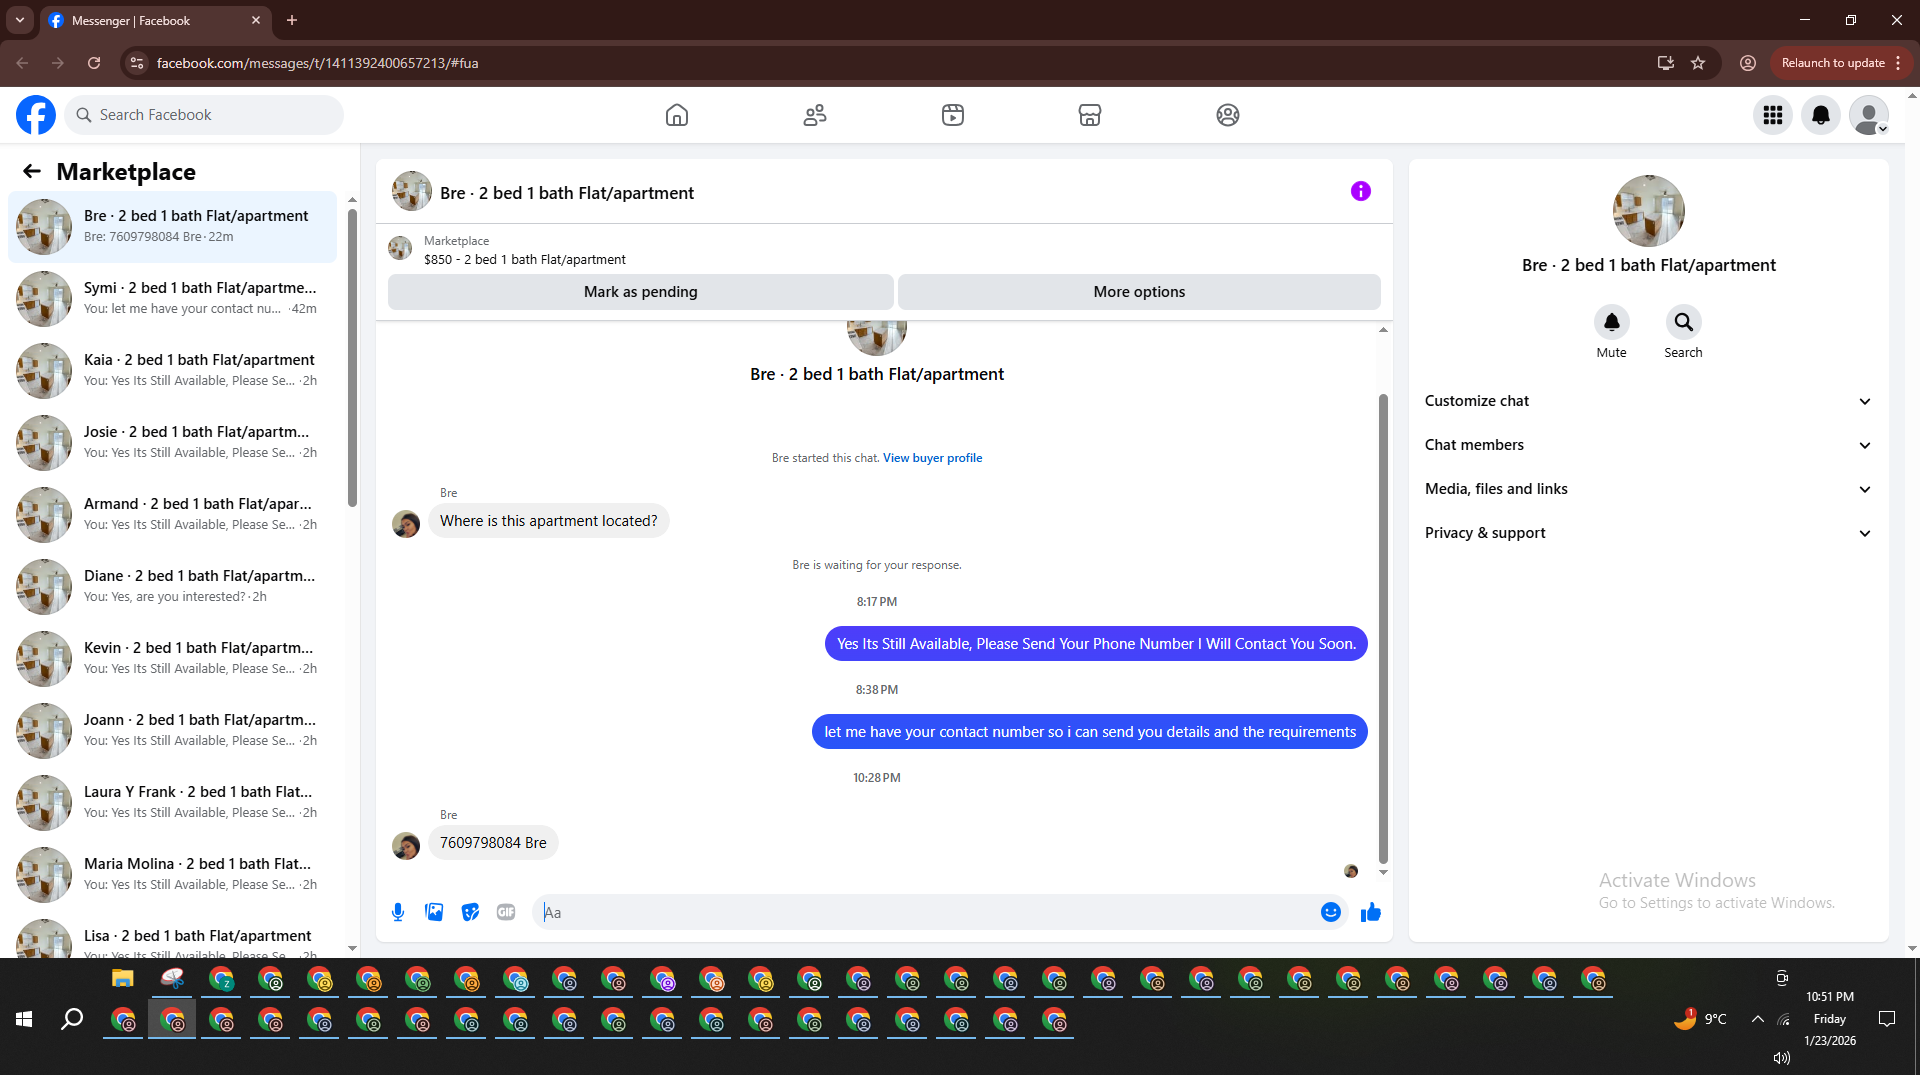Open the account profile avatar menu
The image size is (1920, 1075).
pos(1869,115)
